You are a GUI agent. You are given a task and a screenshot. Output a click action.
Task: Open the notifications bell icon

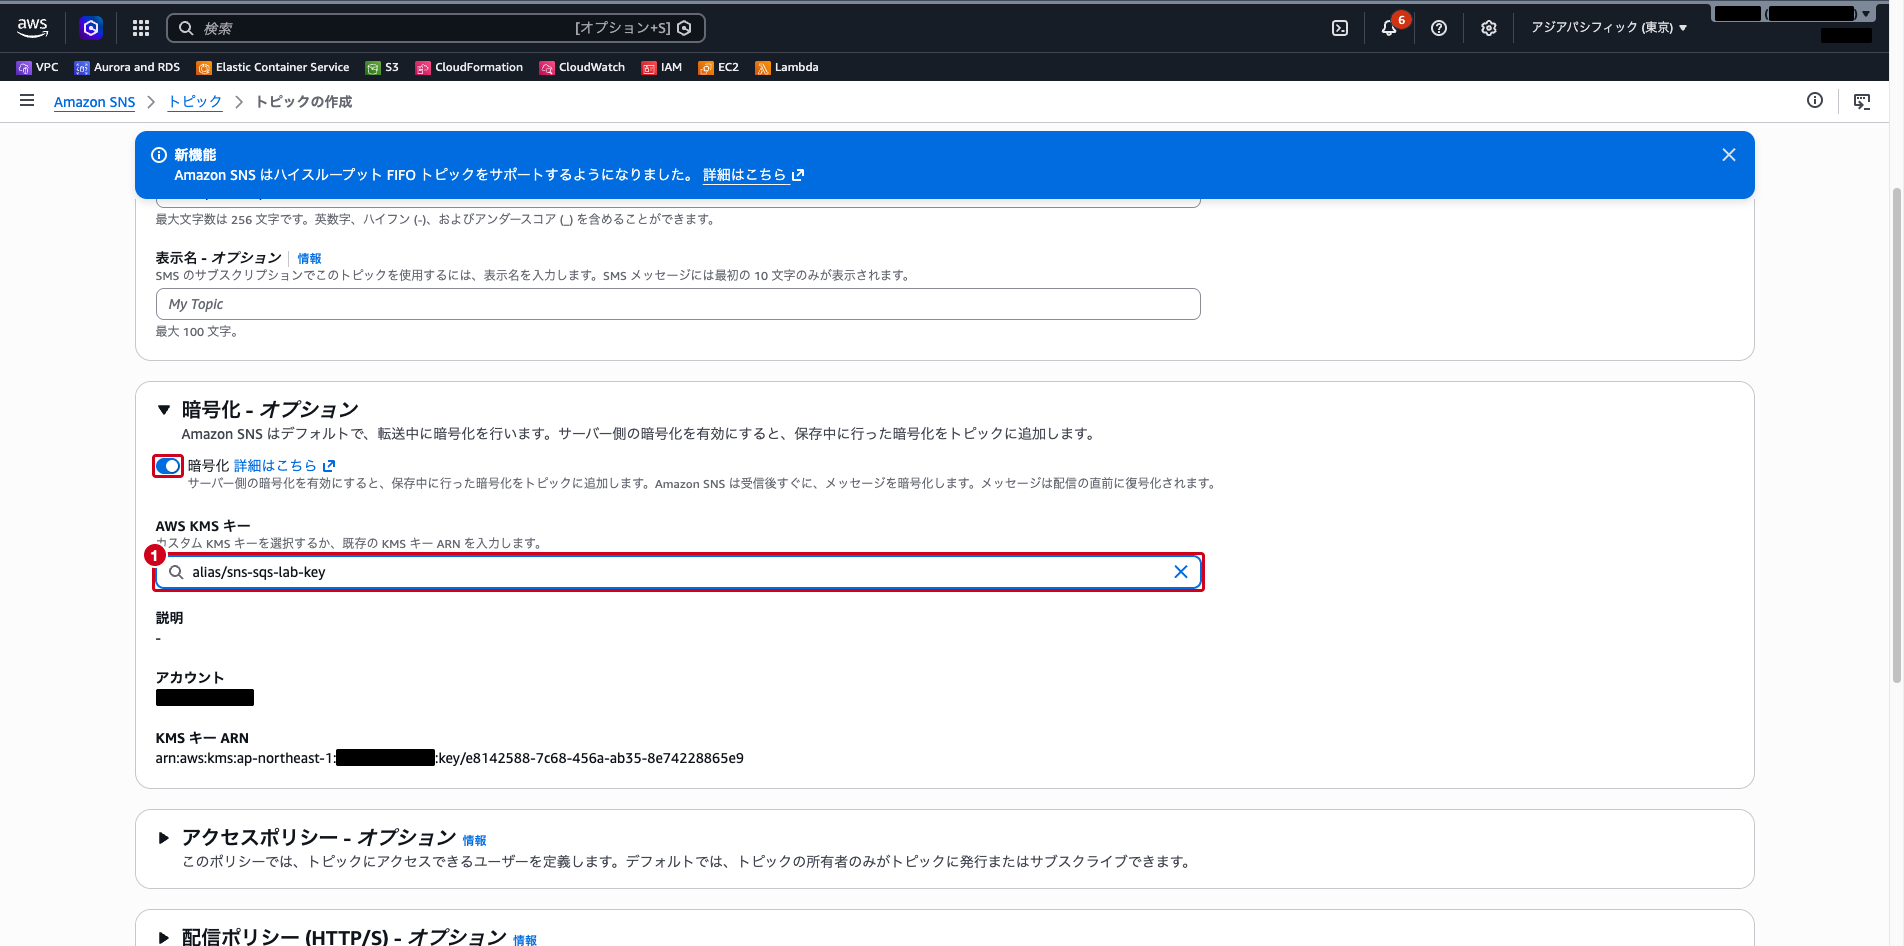tap(1389, 28)
